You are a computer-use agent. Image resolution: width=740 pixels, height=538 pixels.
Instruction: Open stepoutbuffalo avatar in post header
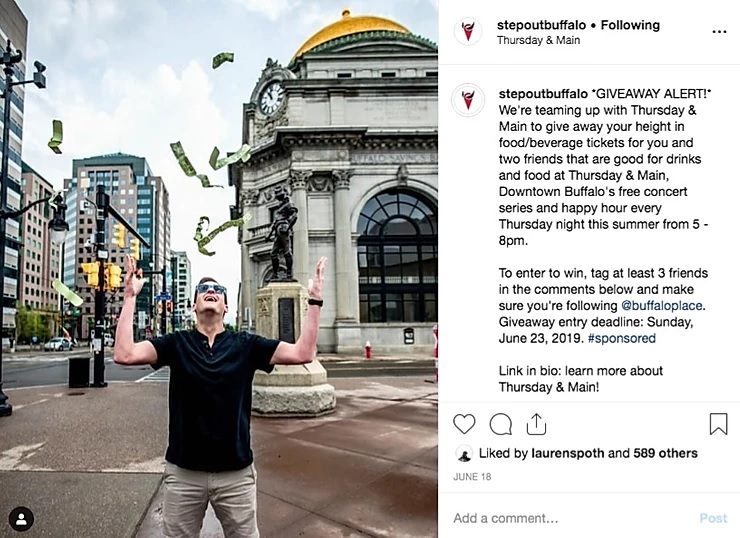(x=468, y=32)
